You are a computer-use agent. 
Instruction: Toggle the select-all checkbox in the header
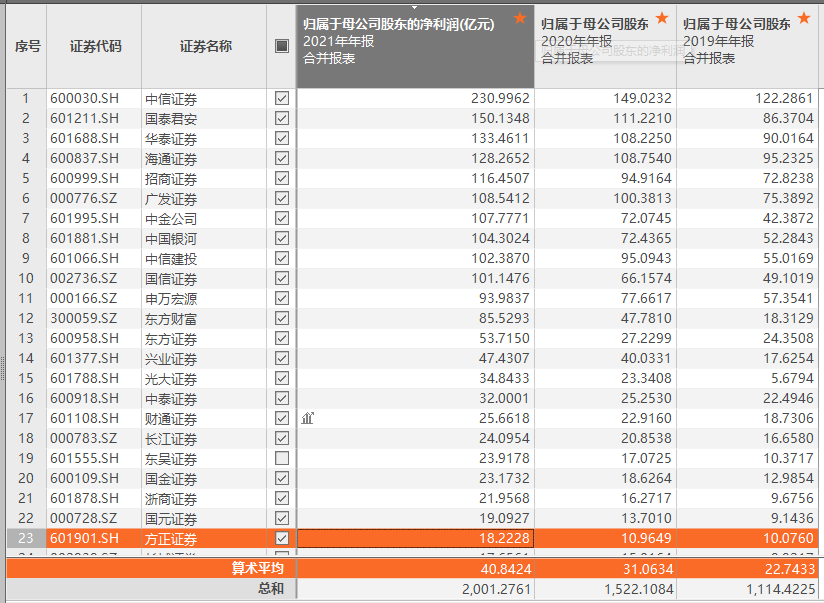tap(282, 46)
